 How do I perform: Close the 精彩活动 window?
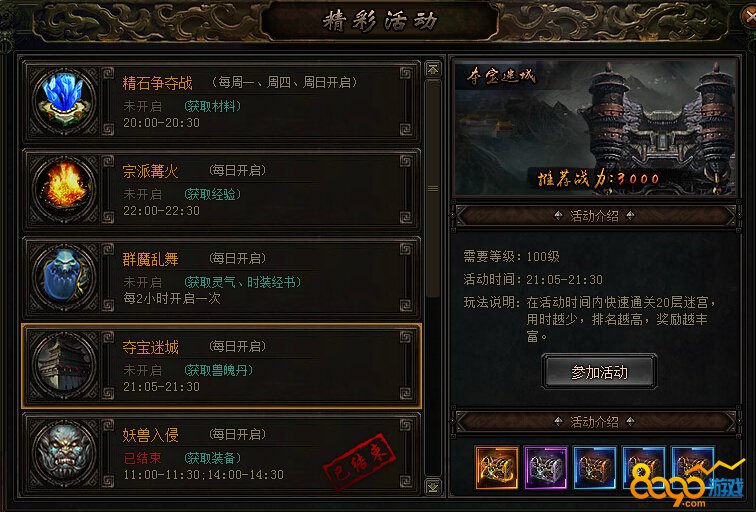coord(748,17)
